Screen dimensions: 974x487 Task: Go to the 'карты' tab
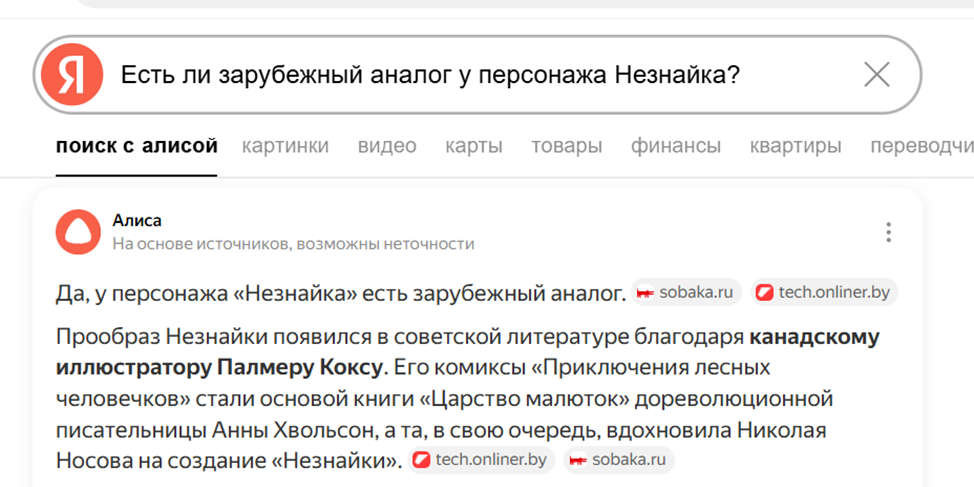(474, 146)
